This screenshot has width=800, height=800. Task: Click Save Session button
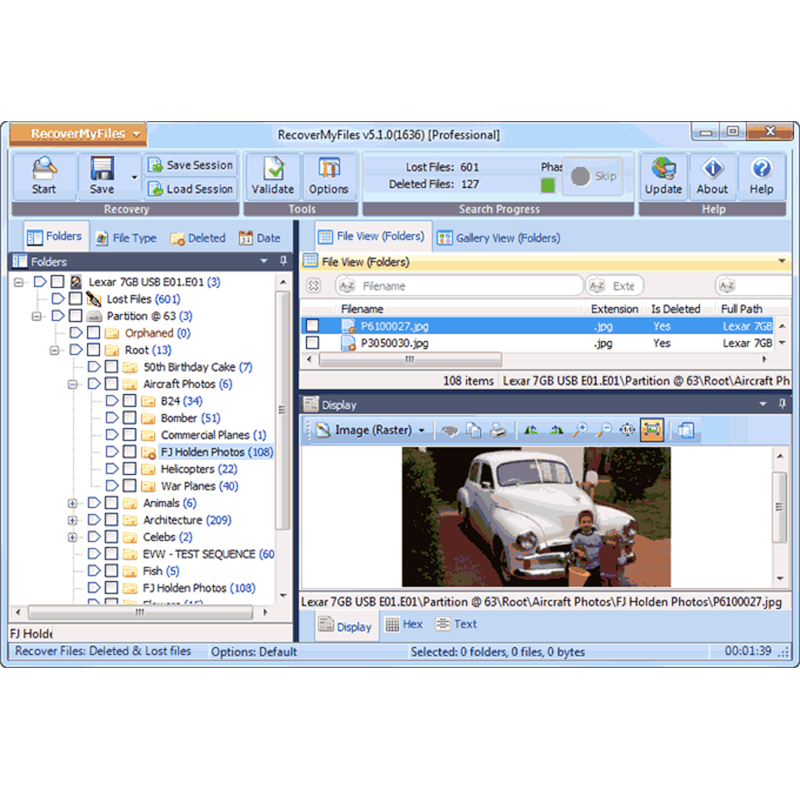pyautogui.click(x=192, y=165)
